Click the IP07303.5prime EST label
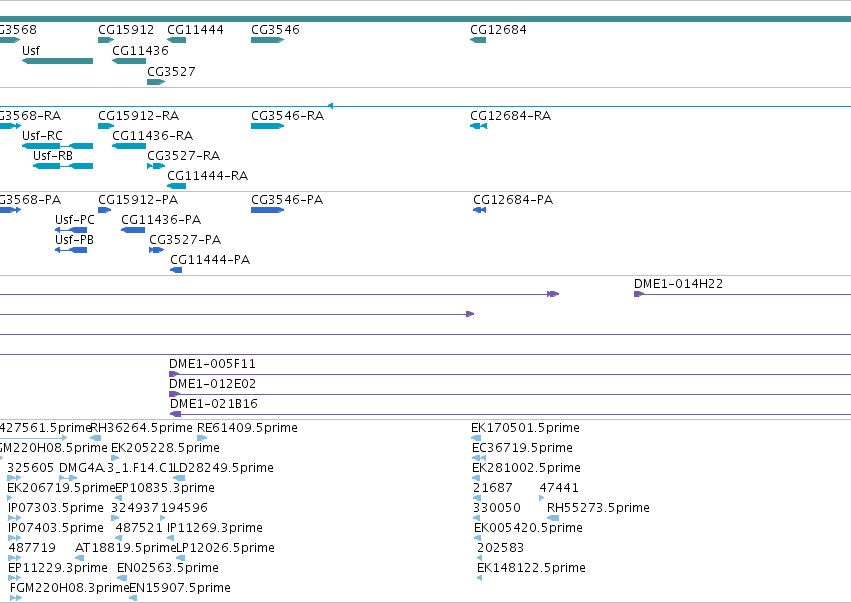This screenshot has height=603, width=851. tap(56, 508)
